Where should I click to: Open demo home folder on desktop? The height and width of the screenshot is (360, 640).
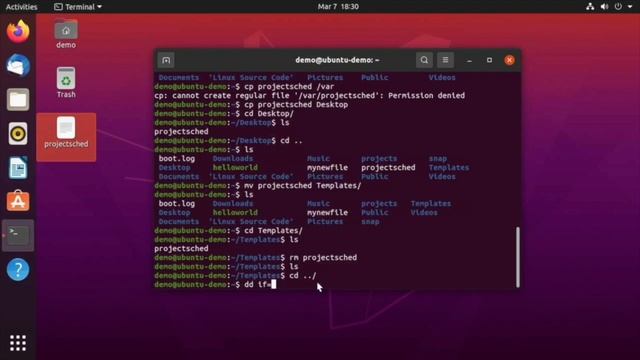pyautogui.click(x=66, y=34)
